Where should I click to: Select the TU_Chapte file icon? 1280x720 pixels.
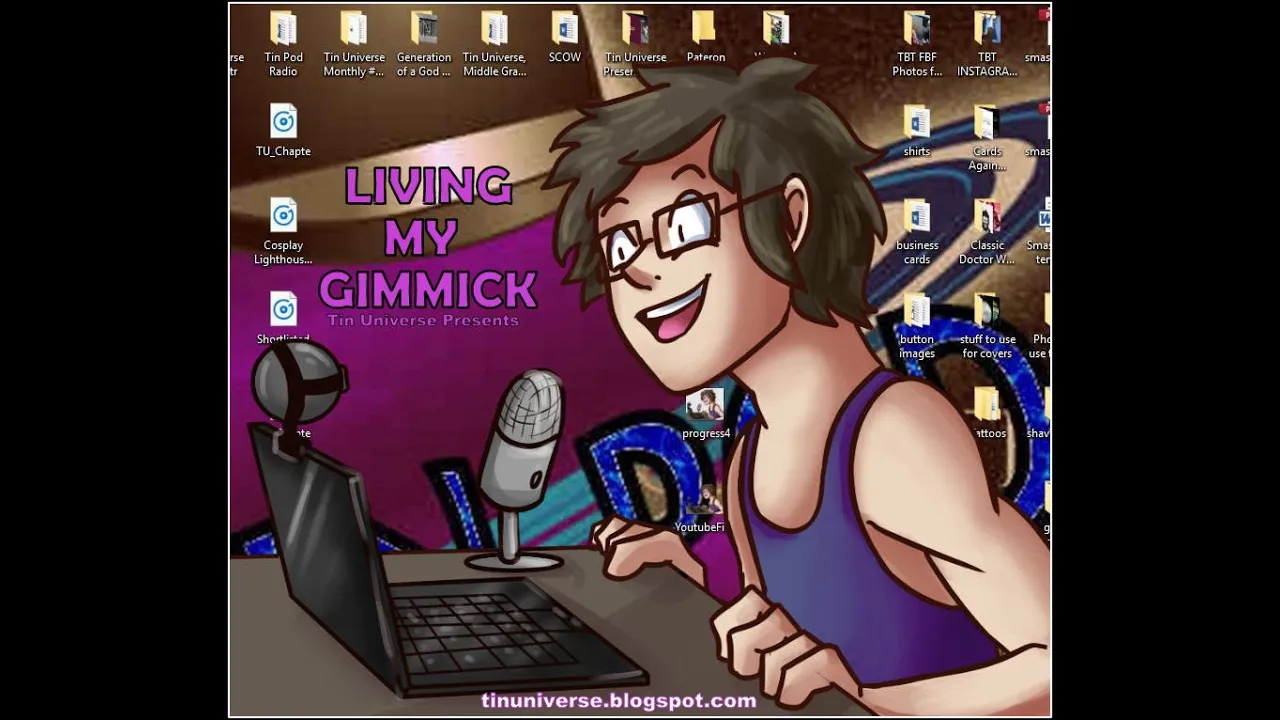[x=283, y=122]
